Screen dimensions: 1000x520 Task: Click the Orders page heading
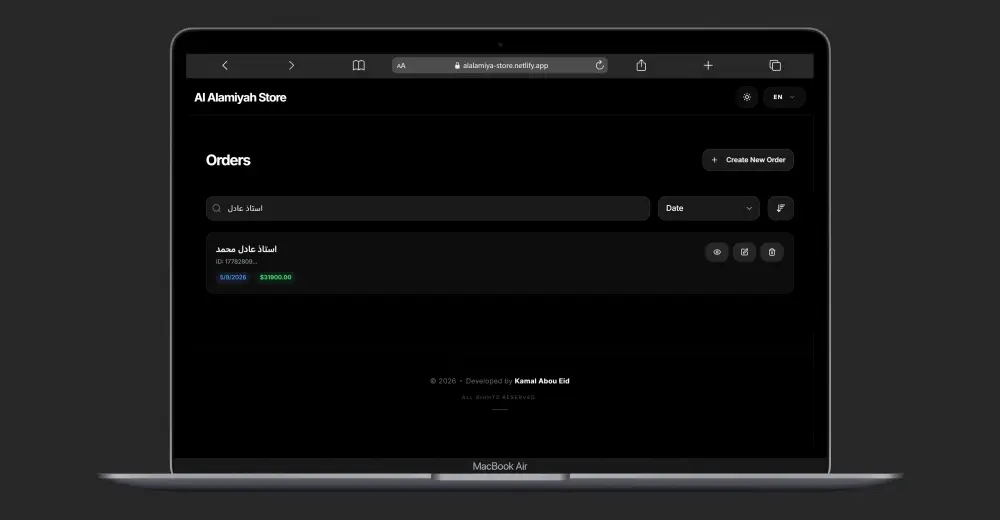(228, 160)
